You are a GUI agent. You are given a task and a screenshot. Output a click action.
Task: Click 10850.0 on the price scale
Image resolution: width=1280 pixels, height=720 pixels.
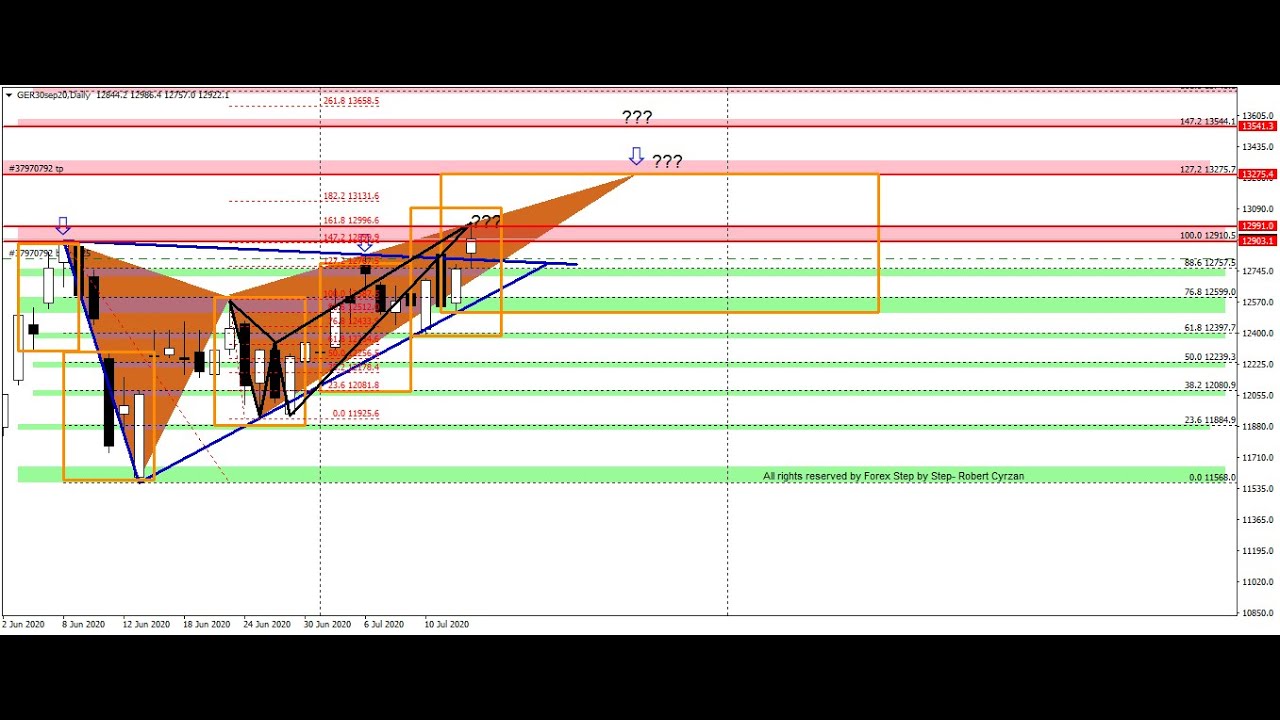click(1258, 612)
